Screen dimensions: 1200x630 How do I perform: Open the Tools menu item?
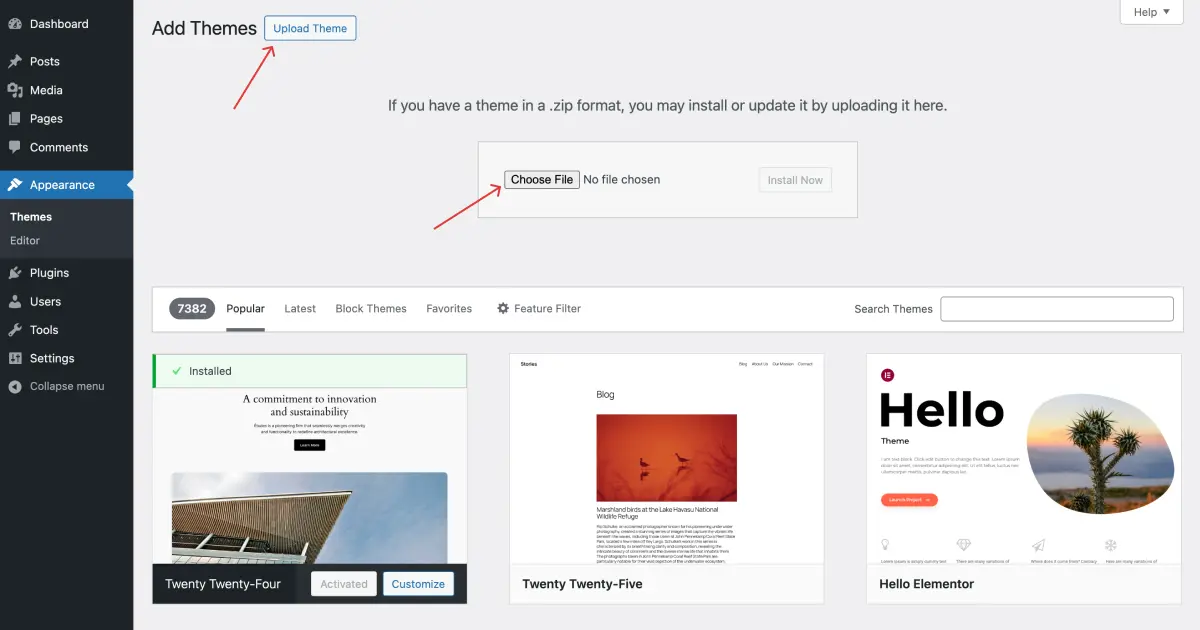tap(66, 330)
